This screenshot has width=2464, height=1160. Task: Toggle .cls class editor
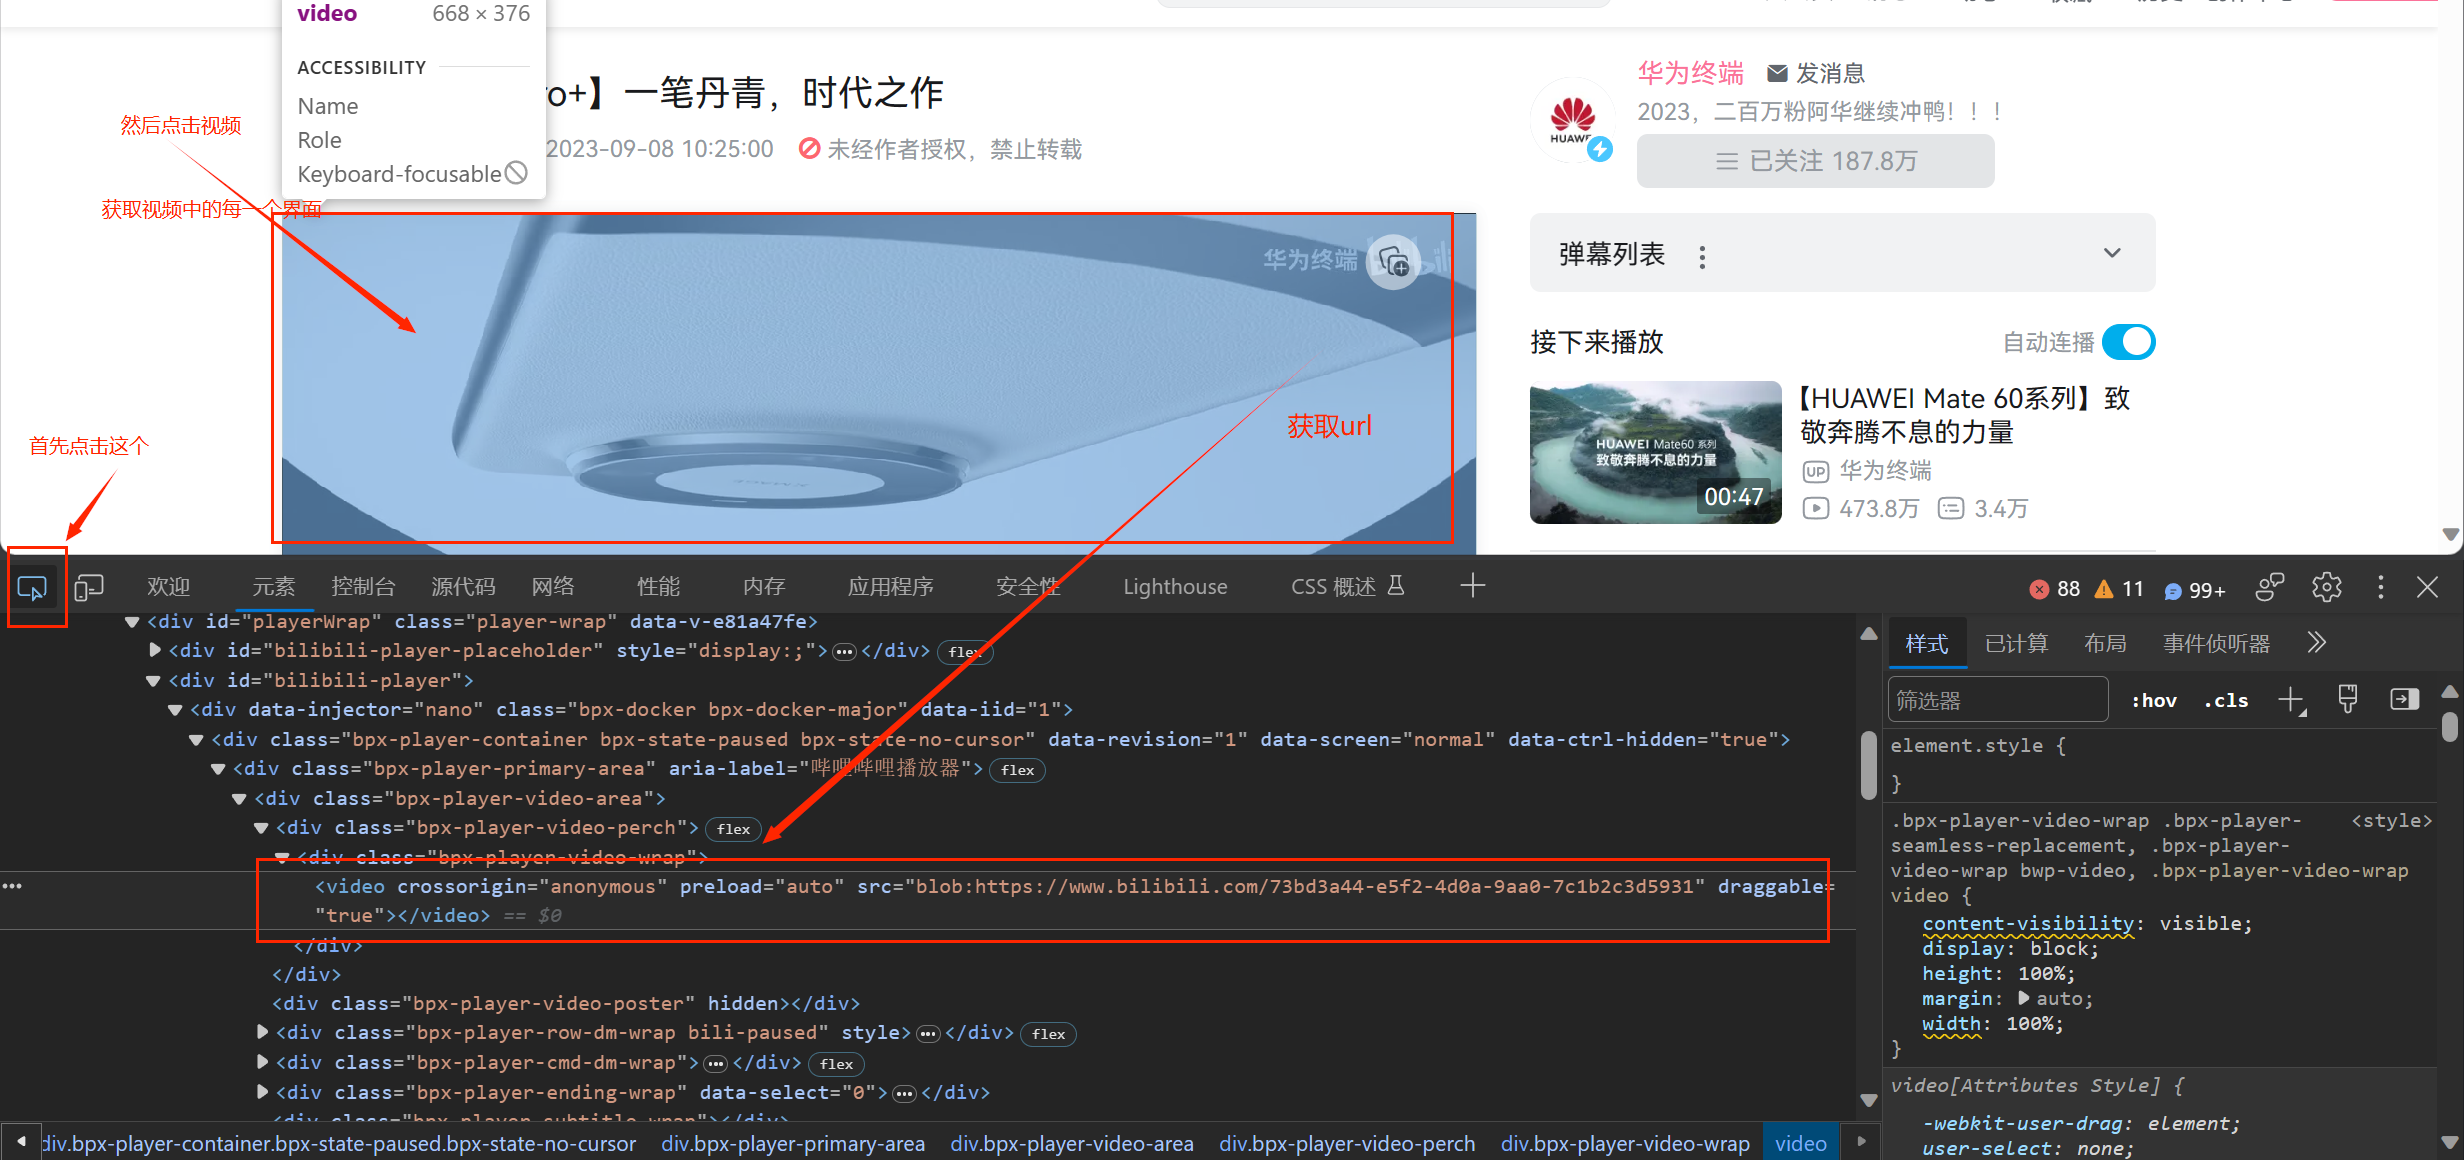2226,701
